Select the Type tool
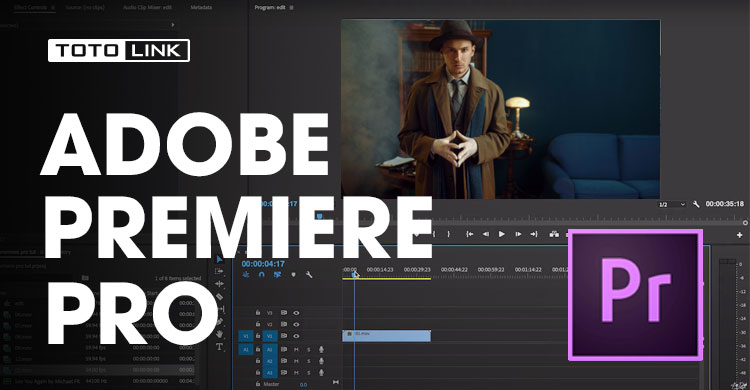 point(219,346)
